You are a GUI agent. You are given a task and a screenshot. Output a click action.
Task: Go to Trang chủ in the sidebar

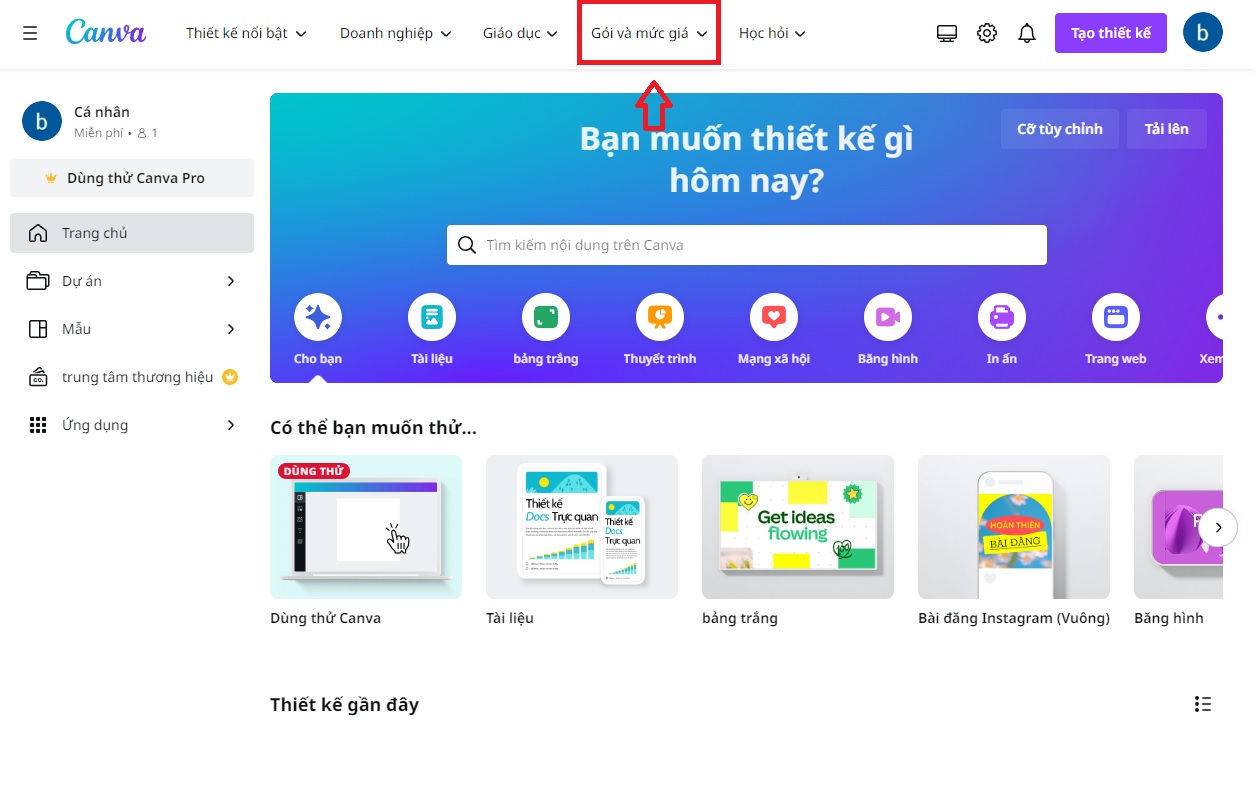tap(132, 233)
